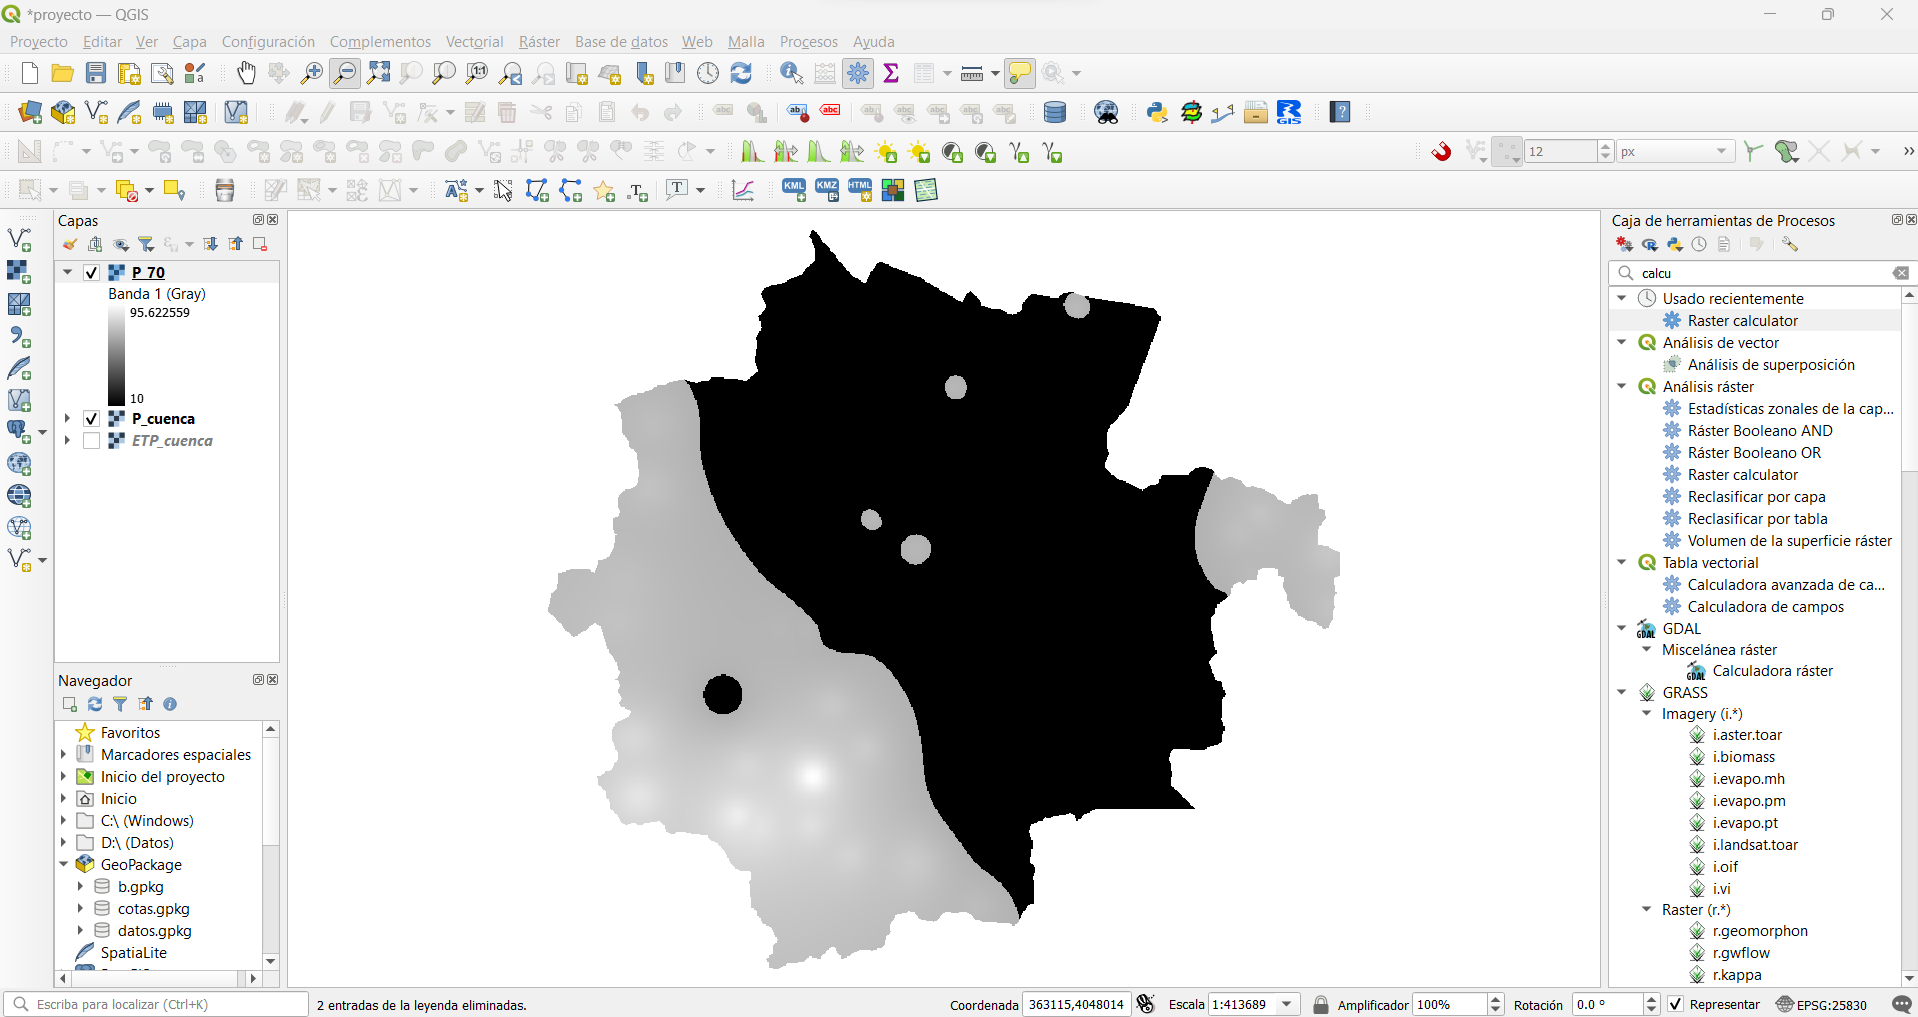Clear the processing toolbox search text
1918x1017 pixels.
point(1900,272)
